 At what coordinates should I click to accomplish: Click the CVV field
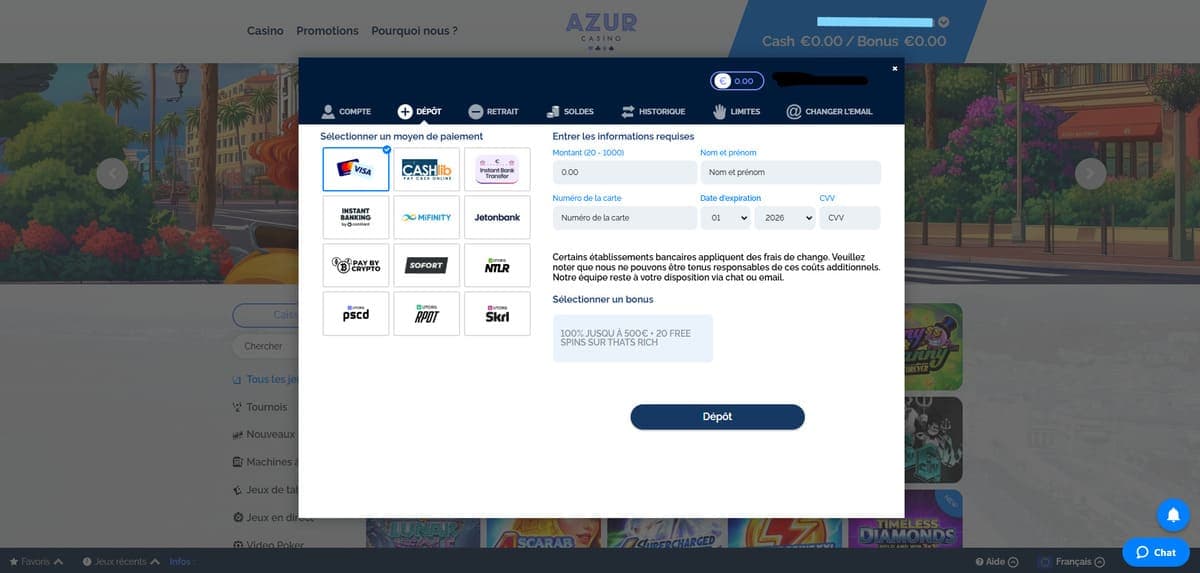850,217
